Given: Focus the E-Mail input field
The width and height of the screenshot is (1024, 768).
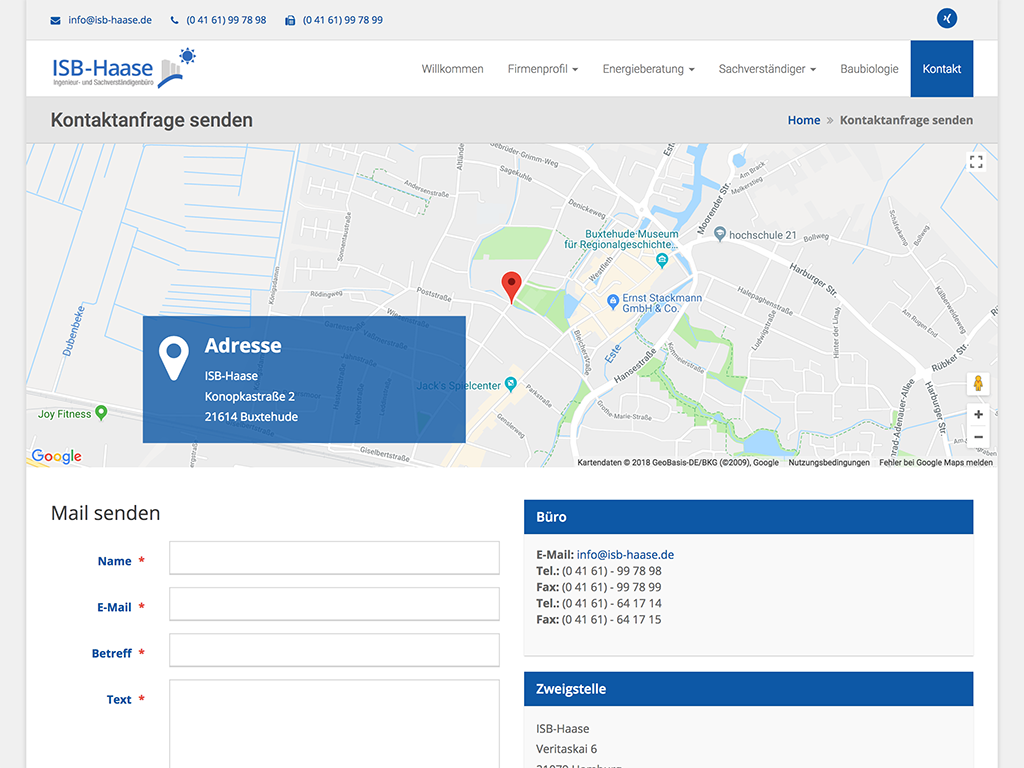Looking at the screenshot, I should (x=334, y=604).
